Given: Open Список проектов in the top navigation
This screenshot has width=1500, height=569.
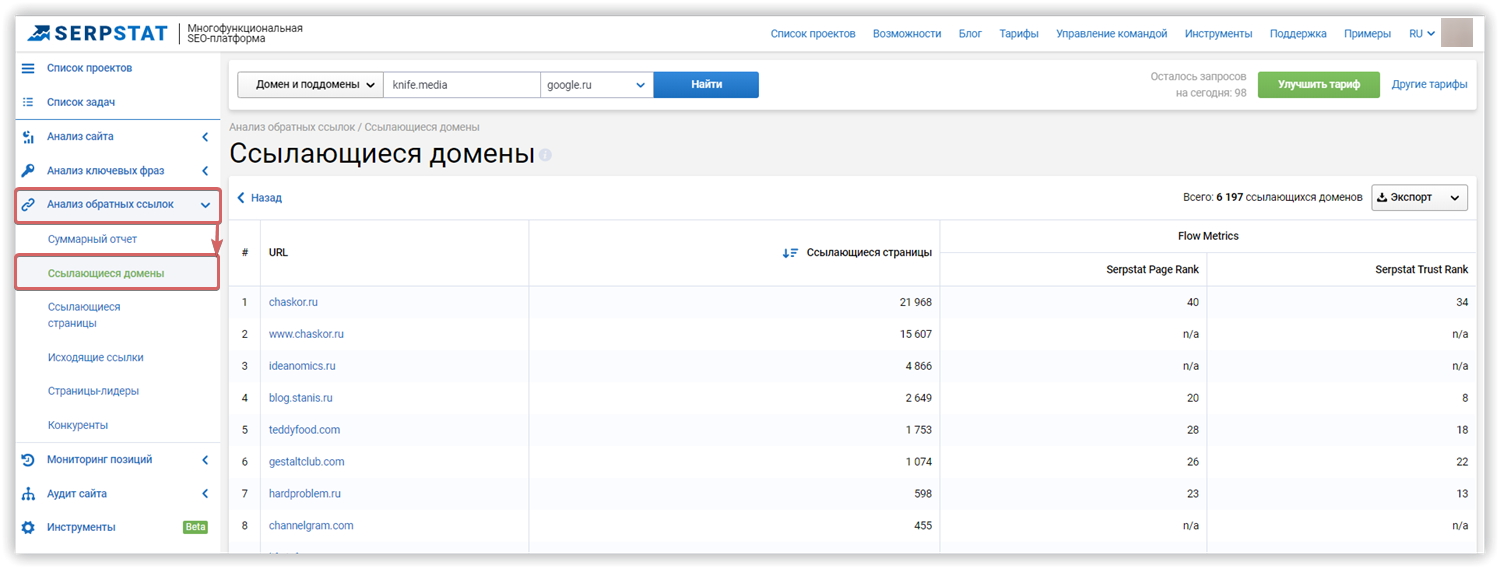Looking at the screenshot, I should [x=813, y=33].
